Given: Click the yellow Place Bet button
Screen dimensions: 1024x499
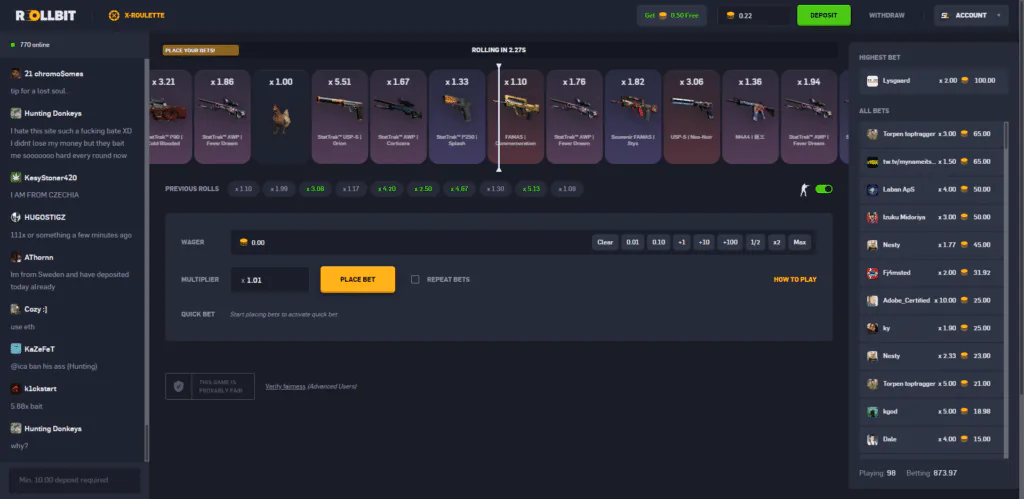Looking at the screenshot, I should click(357, 280).
